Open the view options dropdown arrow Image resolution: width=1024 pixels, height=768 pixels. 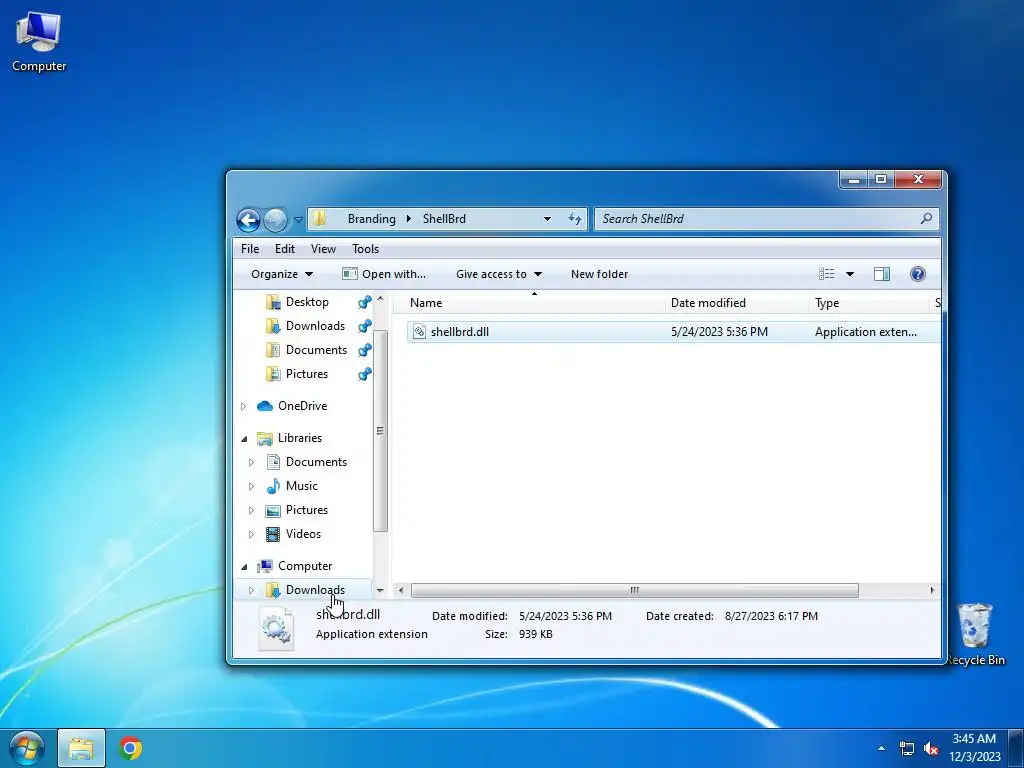point(850,274)
